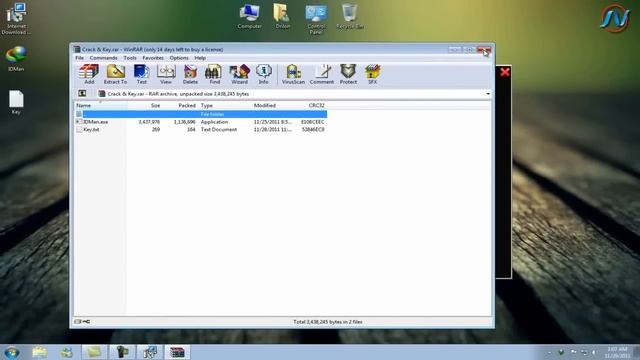
Task: Click the Comment toolbar icon
Action: pyautogui.click(x=322, y=74)
